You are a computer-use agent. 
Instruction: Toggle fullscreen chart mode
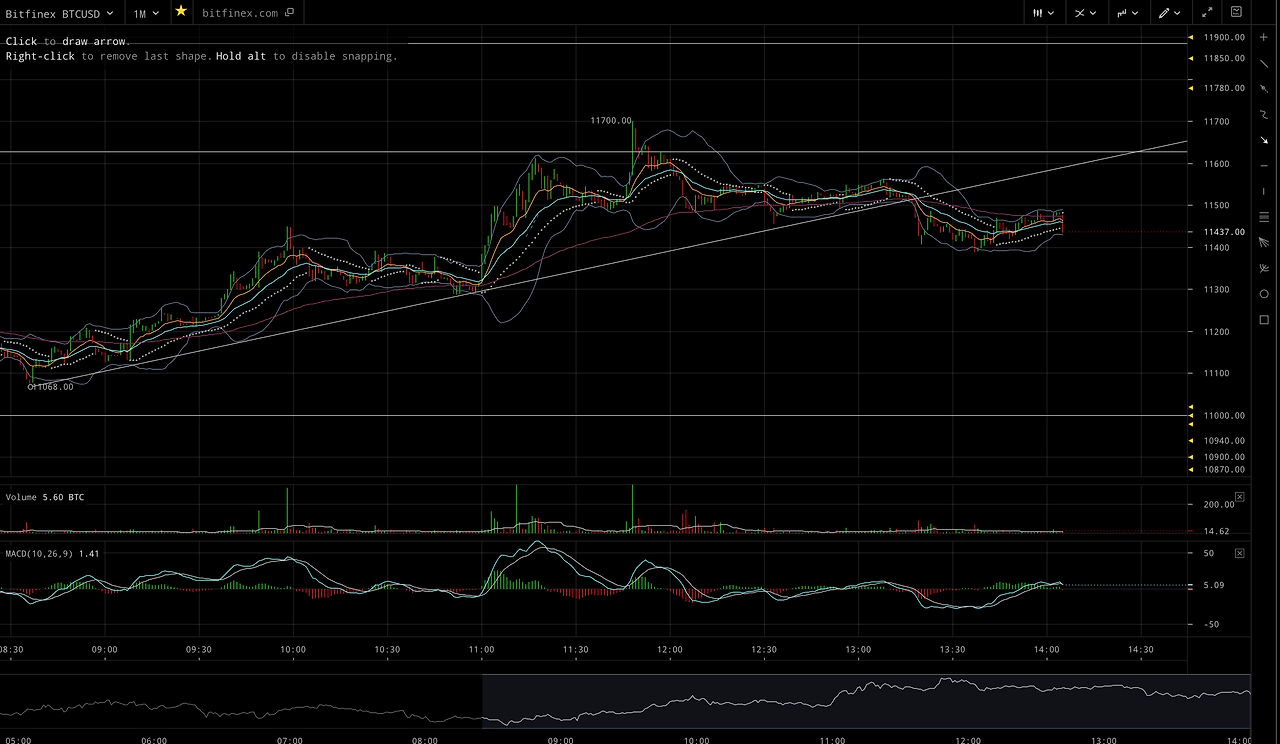tap(1208, 13)
